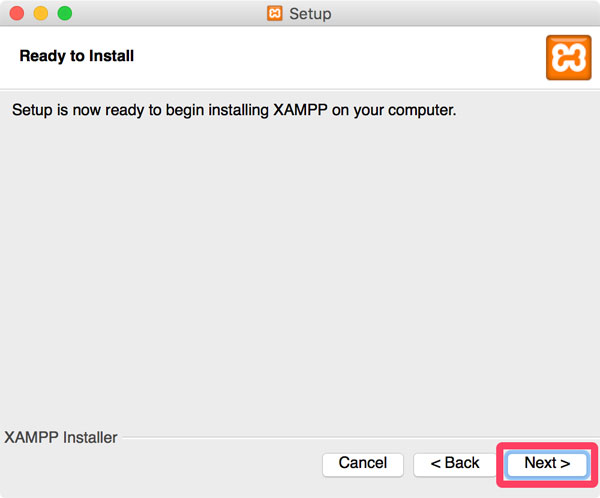Proceed by clicking the Next > button
600x498 pixels.
[x=547, y=464]
